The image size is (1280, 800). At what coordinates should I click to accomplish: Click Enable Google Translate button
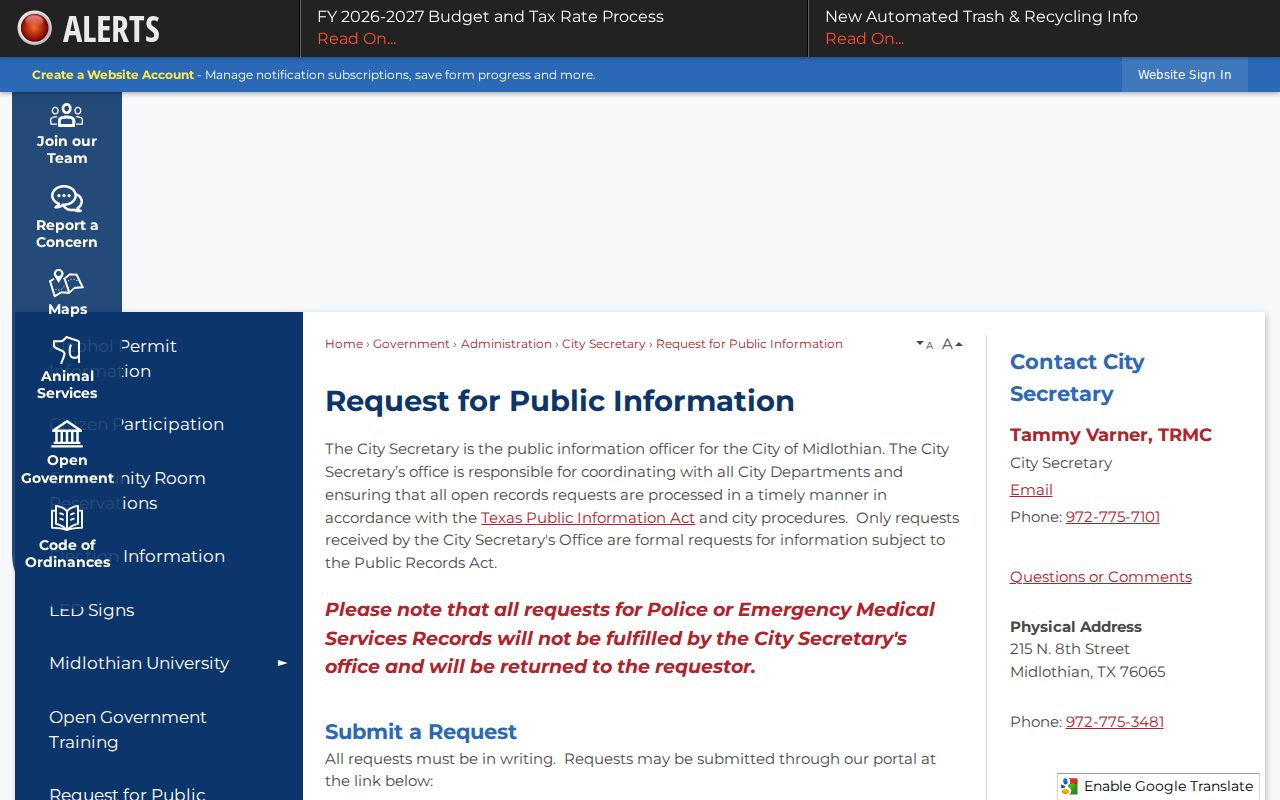pos(1158,786)
